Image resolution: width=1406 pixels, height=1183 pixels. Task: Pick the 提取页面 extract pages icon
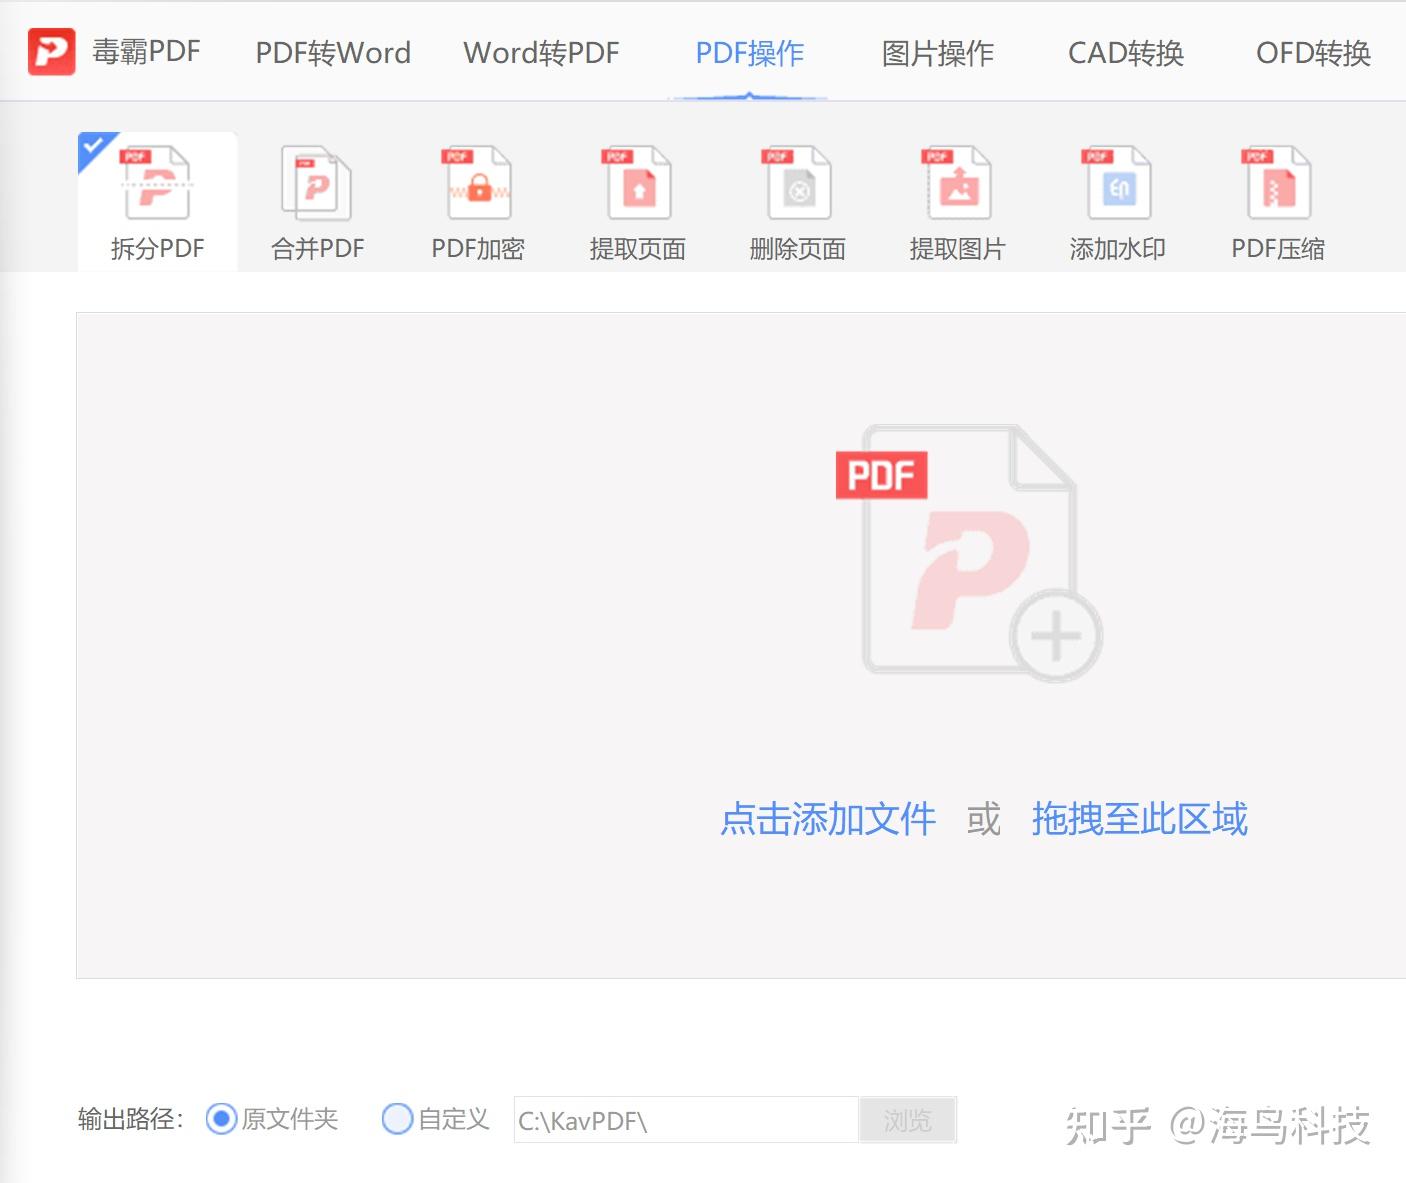[637, 183]
